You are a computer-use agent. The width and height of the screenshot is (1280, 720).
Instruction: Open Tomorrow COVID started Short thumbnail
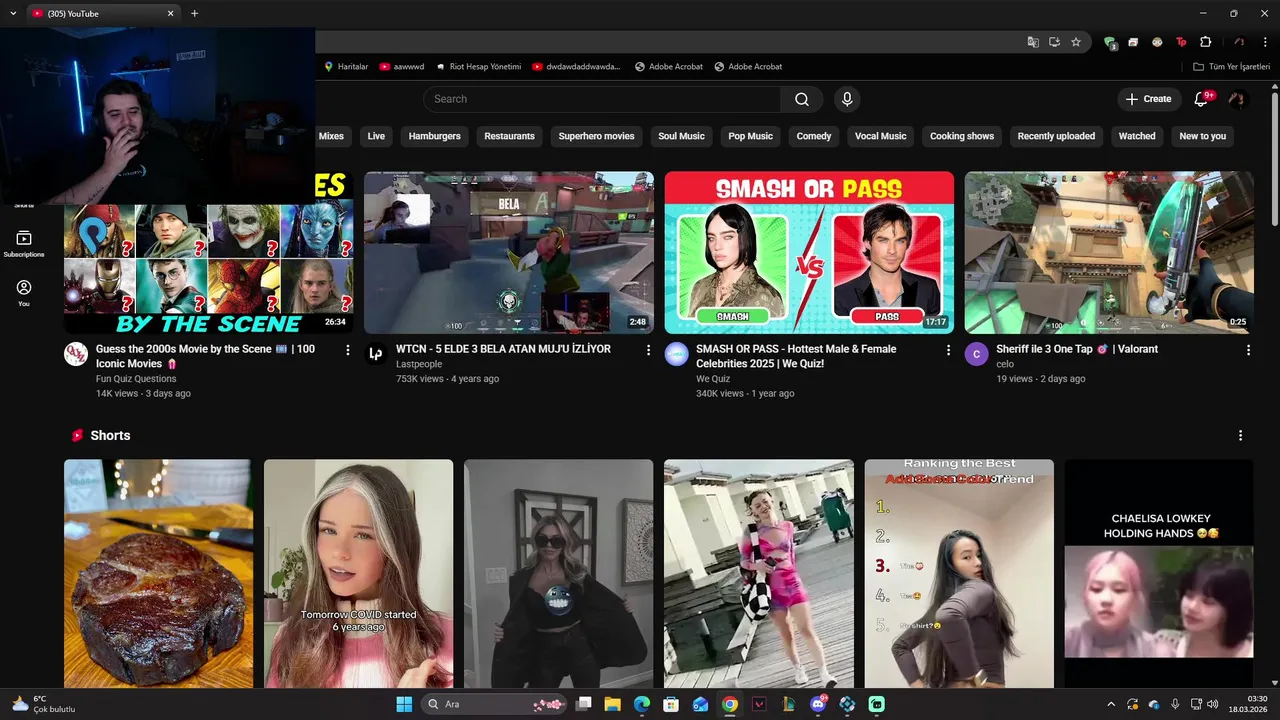point(358,574)
